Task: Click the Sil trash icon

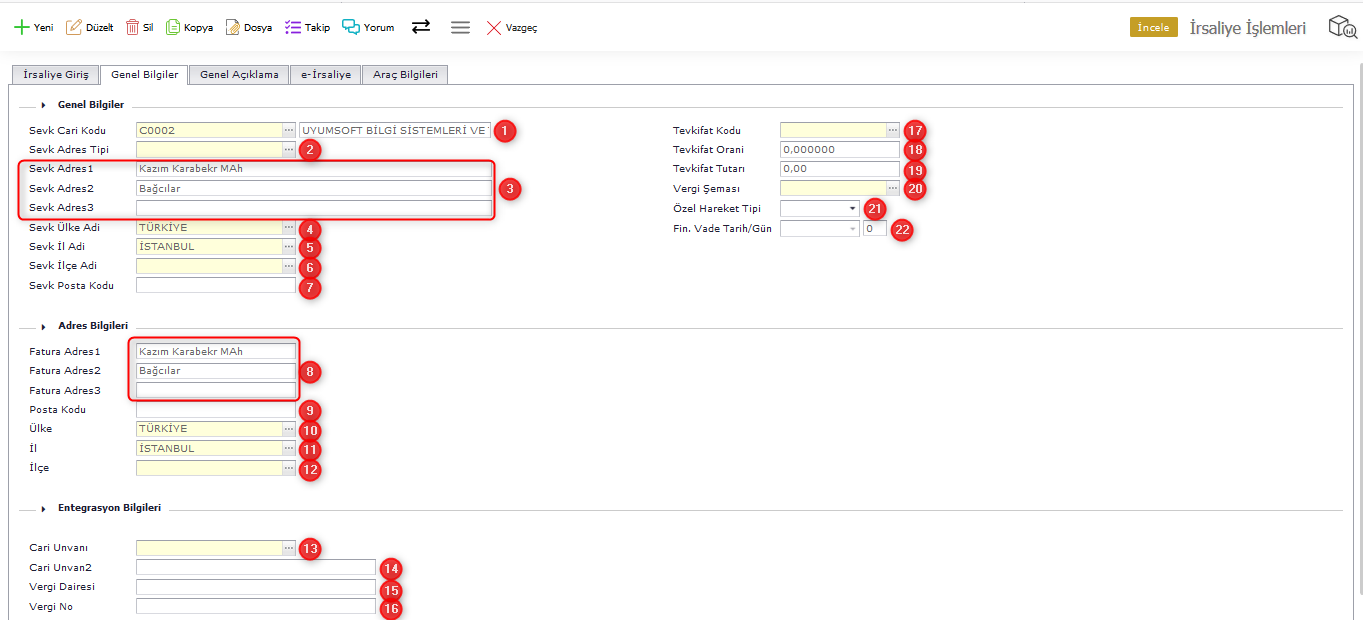Action: [132, 28]
